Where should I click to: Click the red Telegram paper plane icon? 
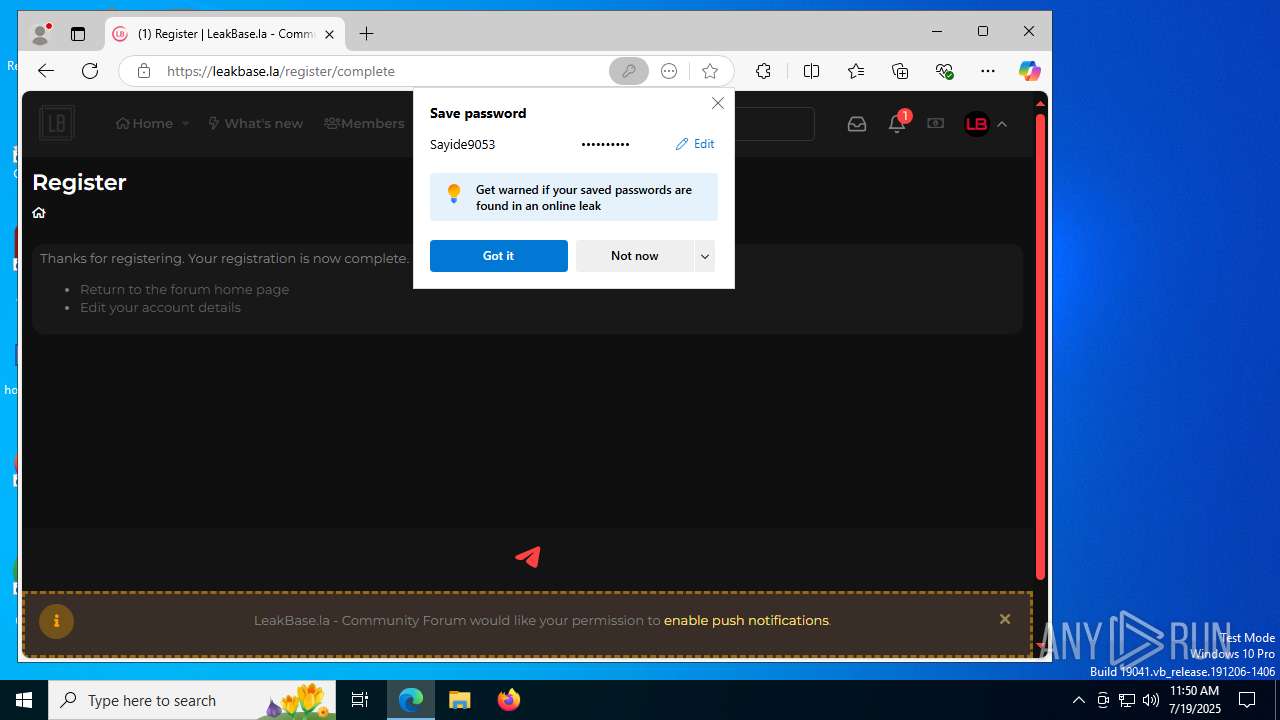click(x=528, y=557)
